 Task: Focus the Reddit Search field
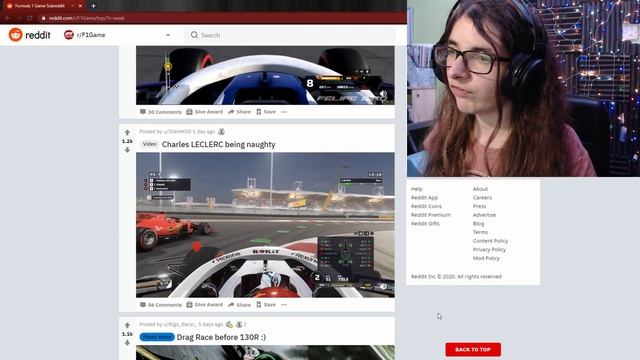coord(290,35)
